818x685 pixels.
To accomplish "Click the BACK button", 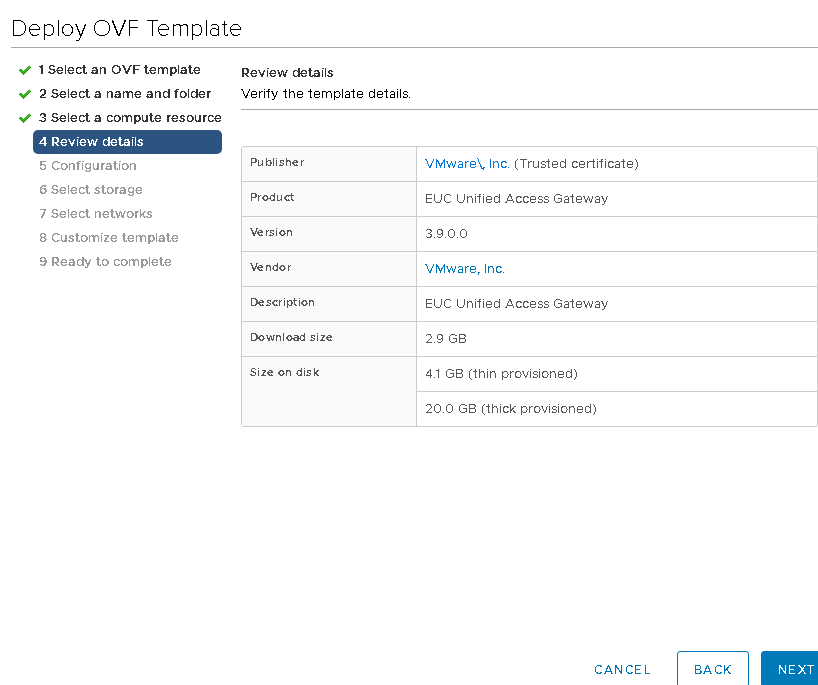I will 713,669.
